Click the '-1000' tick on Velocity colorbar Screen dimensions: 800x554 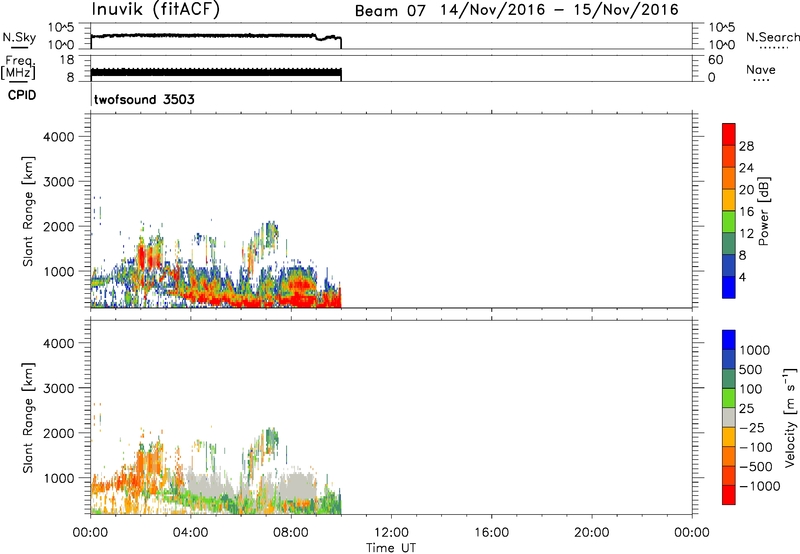point(759,486)
